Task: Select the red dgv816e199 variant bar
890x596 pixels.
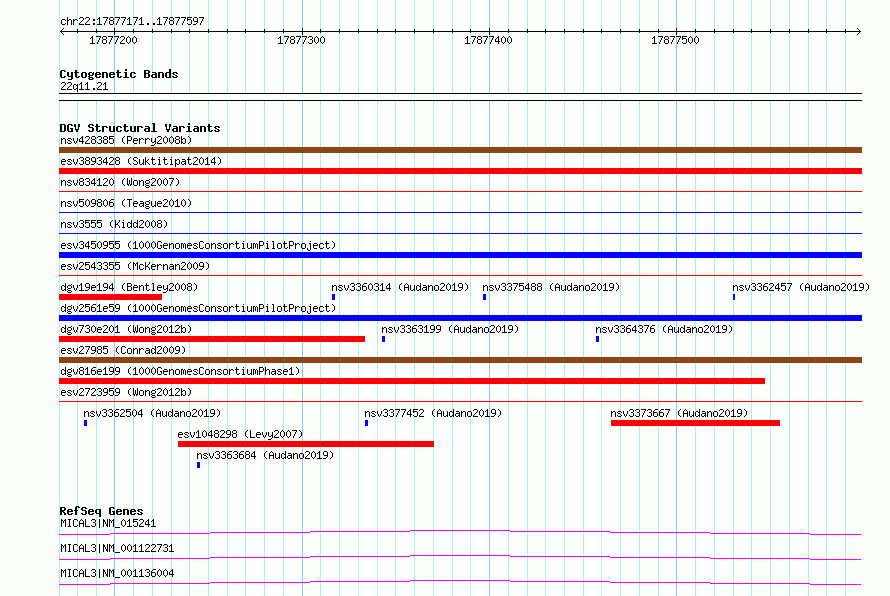Action: point(412,381)
